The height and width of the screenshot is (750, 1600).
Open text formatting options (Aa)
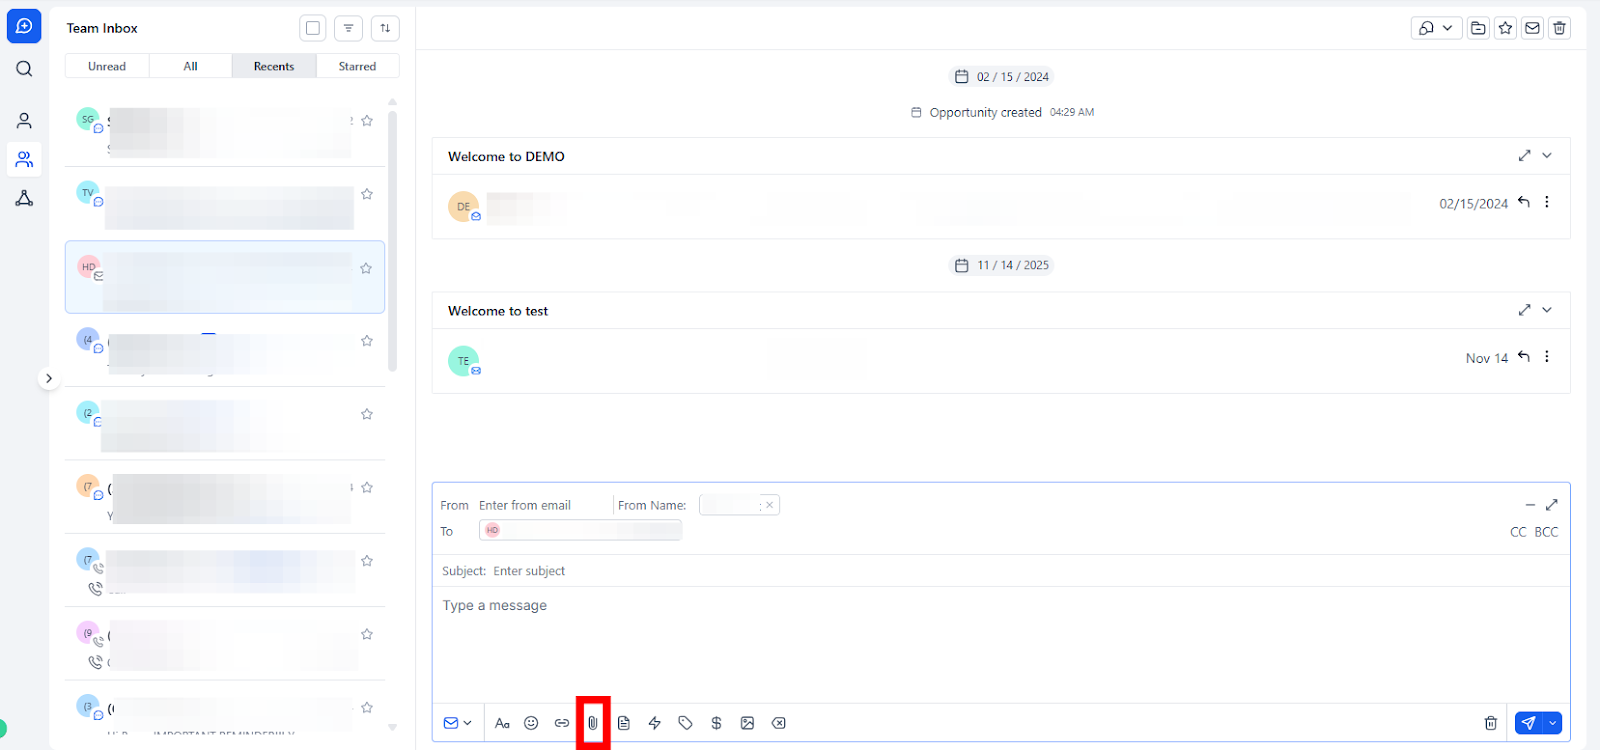502,723
